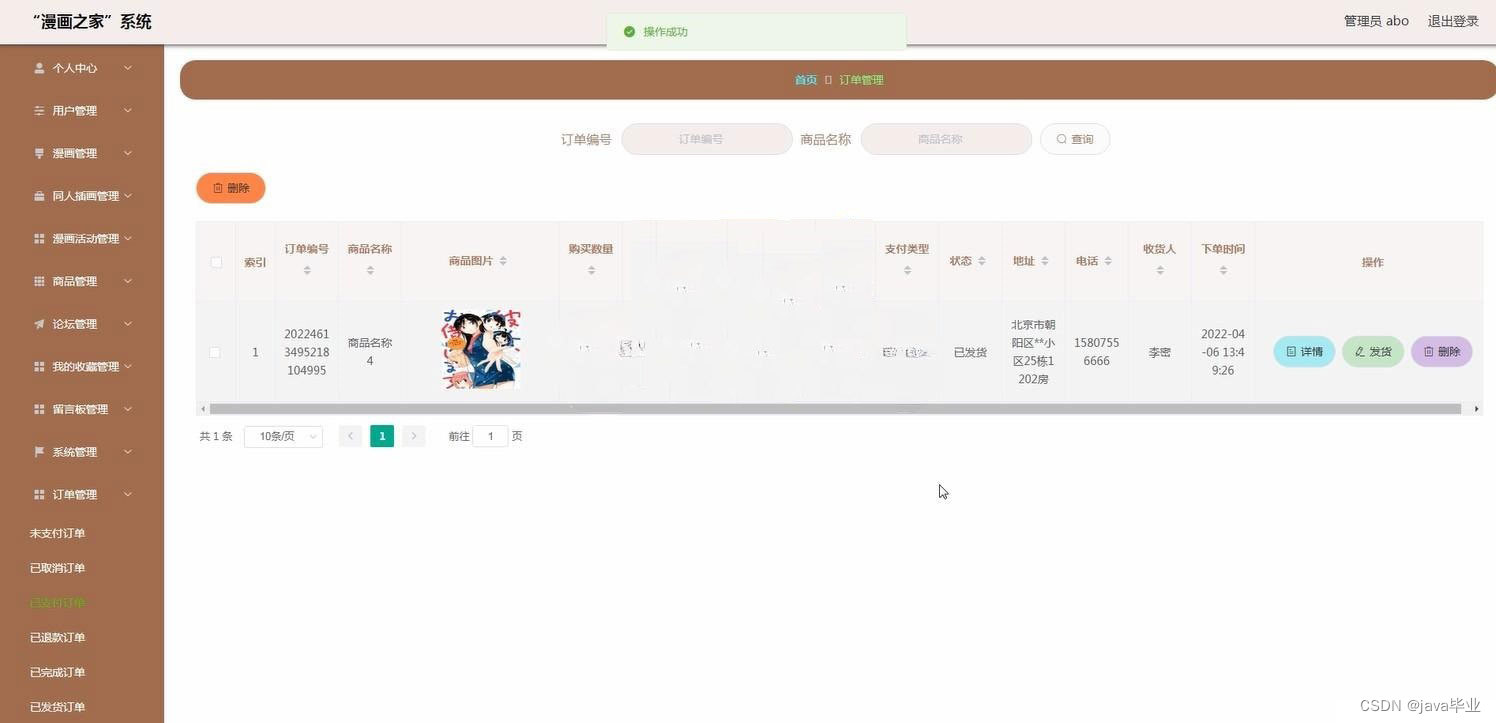The width and height of the screenshot is (1496, 723).
Task: Click 详情 button for the order
Action: pyautogui.click(x=1304, y=352)
